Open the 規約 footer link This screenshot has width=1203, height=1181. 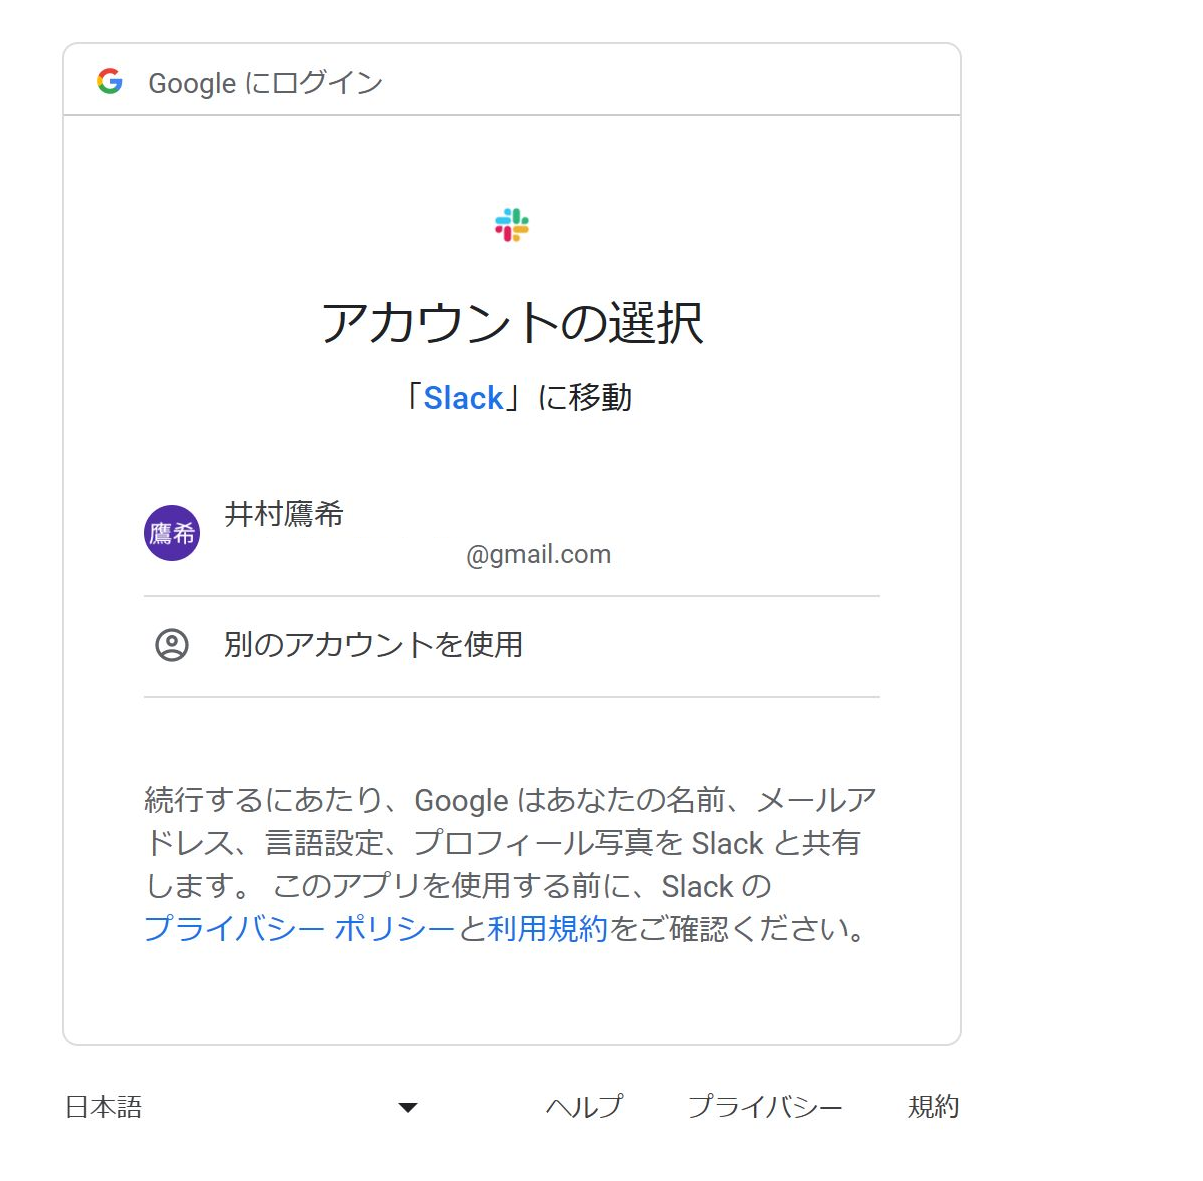(933, 1107)
